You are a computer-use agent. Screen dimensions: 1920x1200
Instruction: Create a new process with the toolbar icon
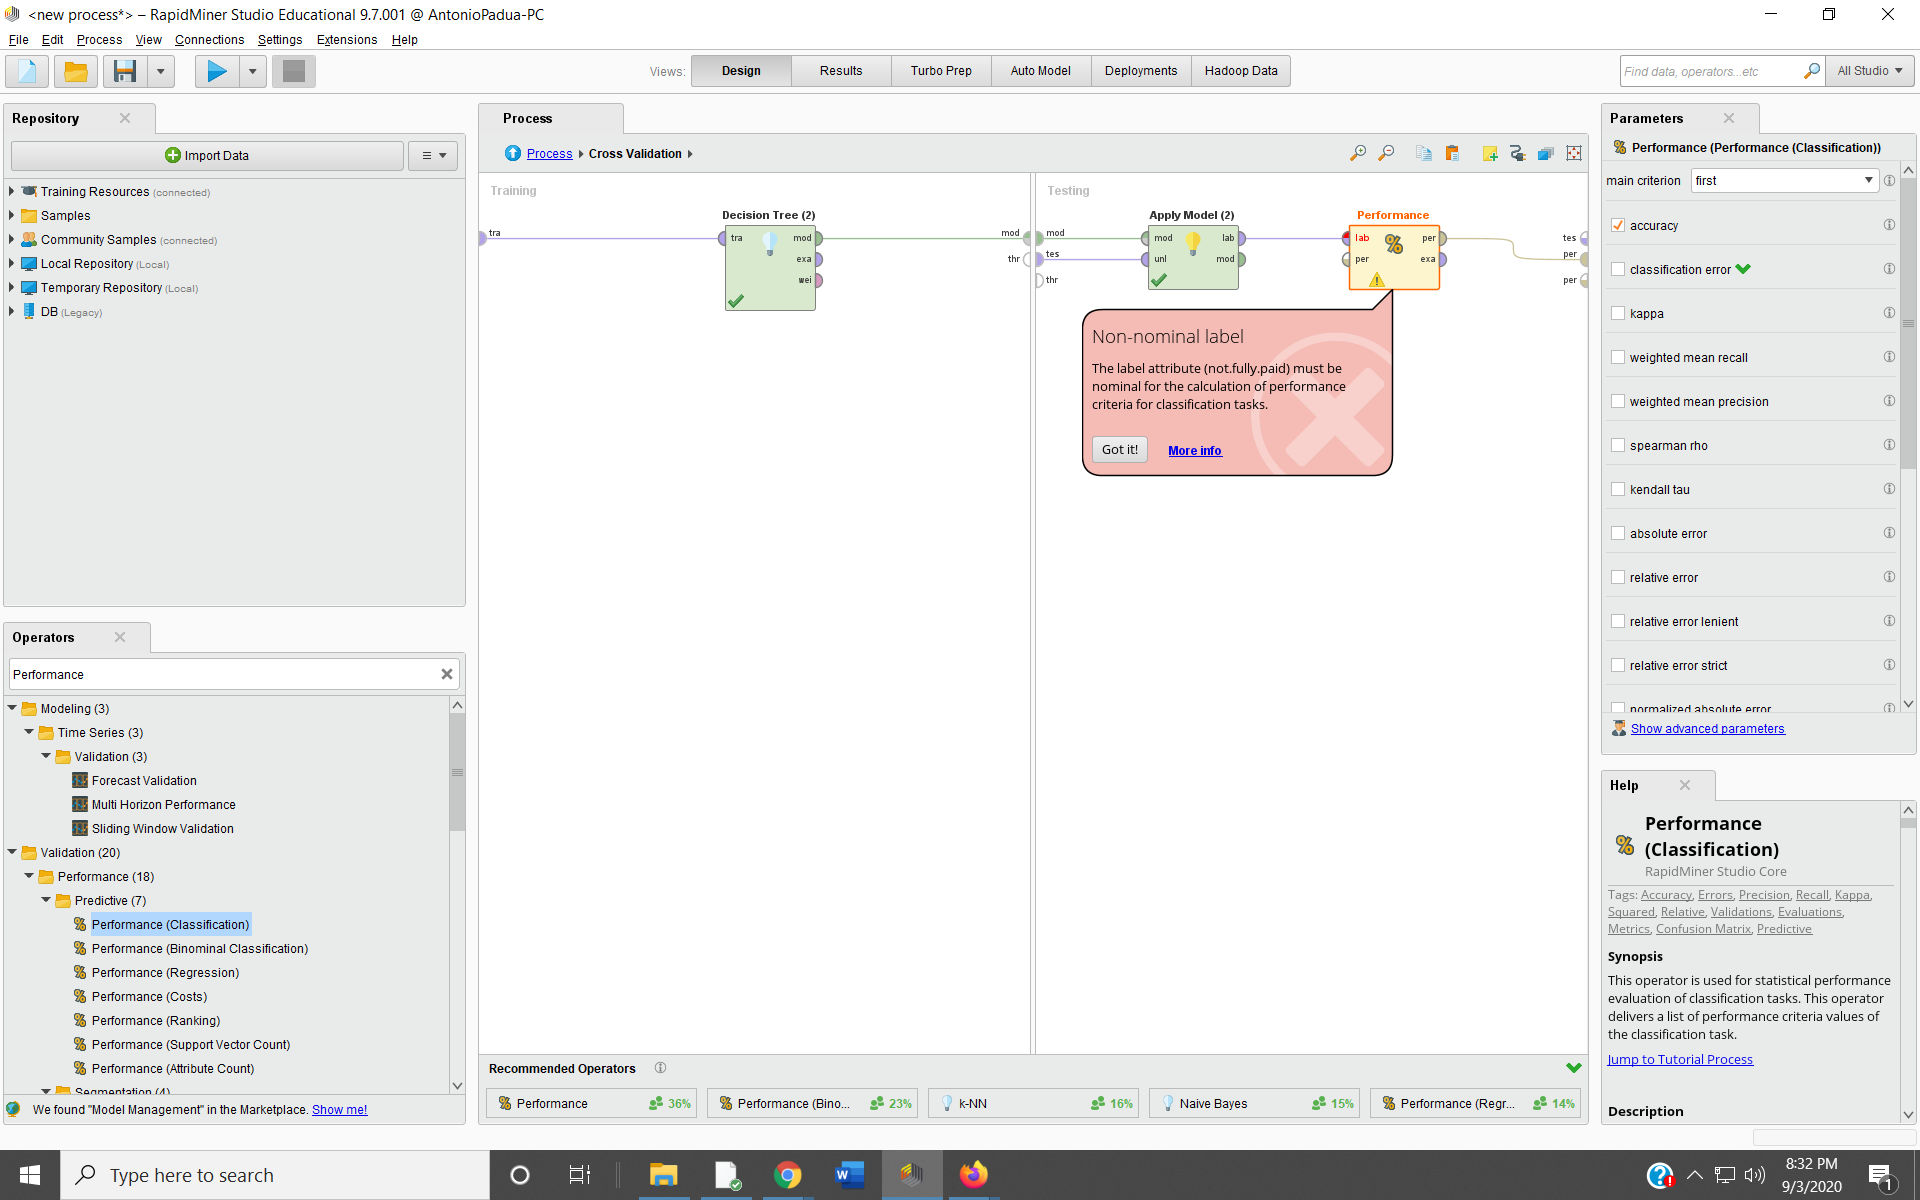tap(27, 71)
